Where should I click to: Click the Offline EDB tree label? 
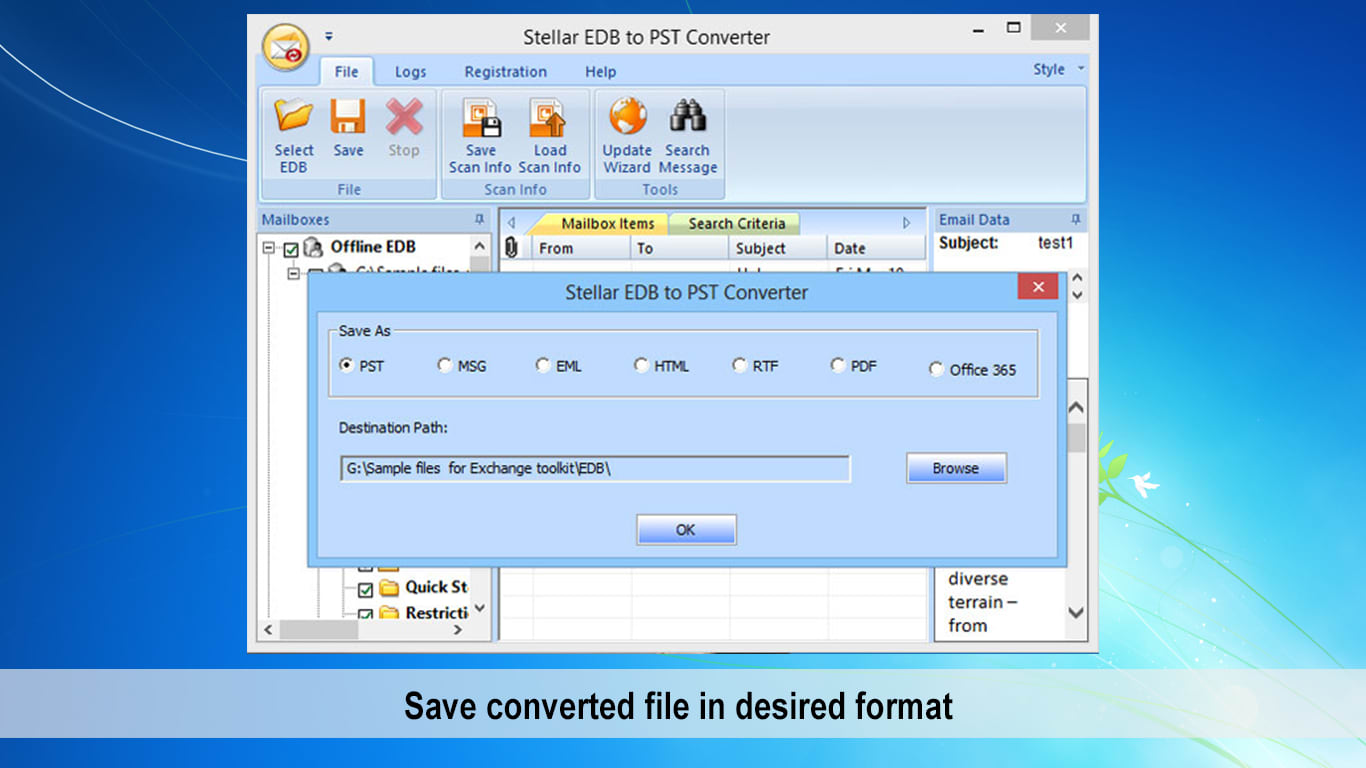point(373,247)
